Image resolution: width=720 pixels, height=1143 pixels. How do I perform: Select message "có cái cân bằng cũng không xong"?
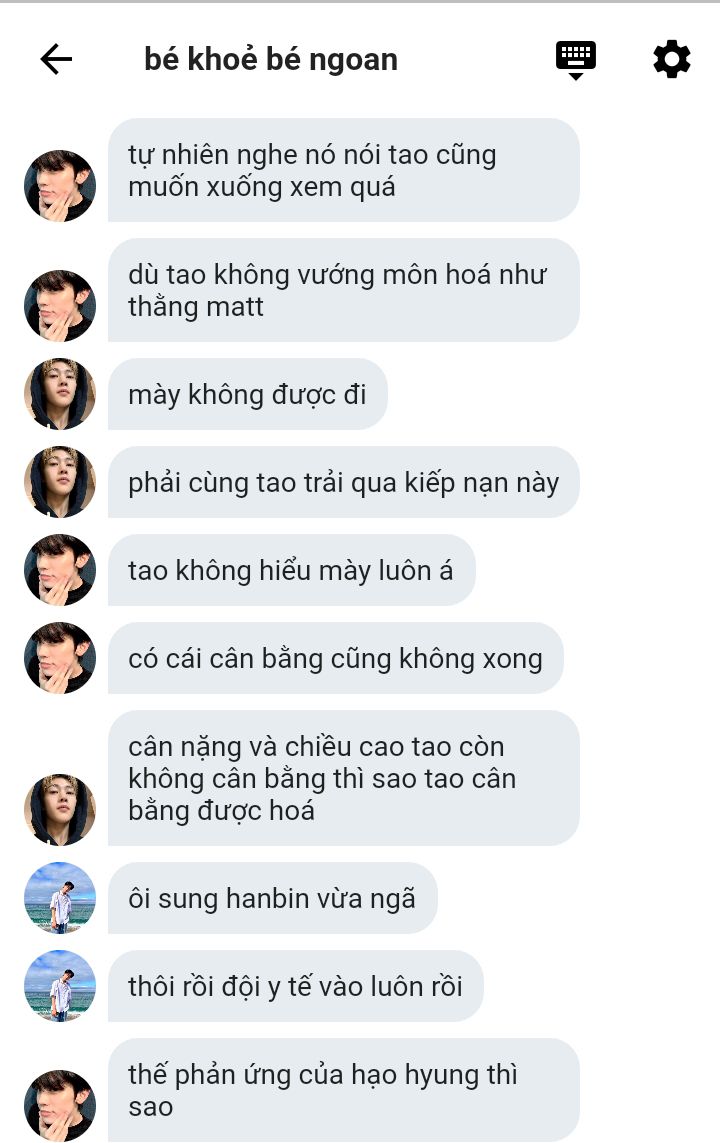[335, 658]
